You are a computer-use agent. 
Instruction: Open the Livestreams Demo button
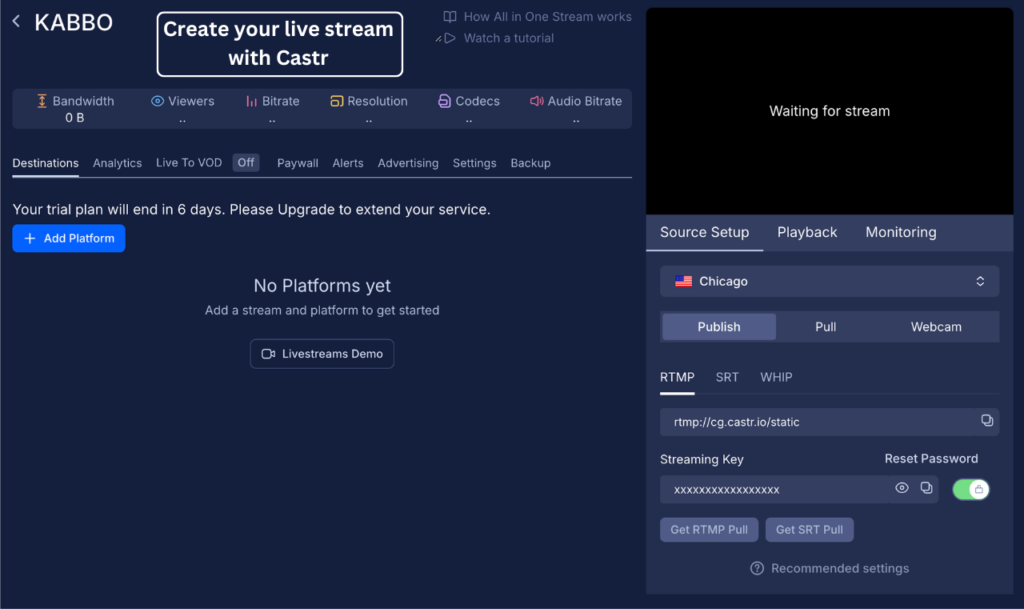coord(322,354)
